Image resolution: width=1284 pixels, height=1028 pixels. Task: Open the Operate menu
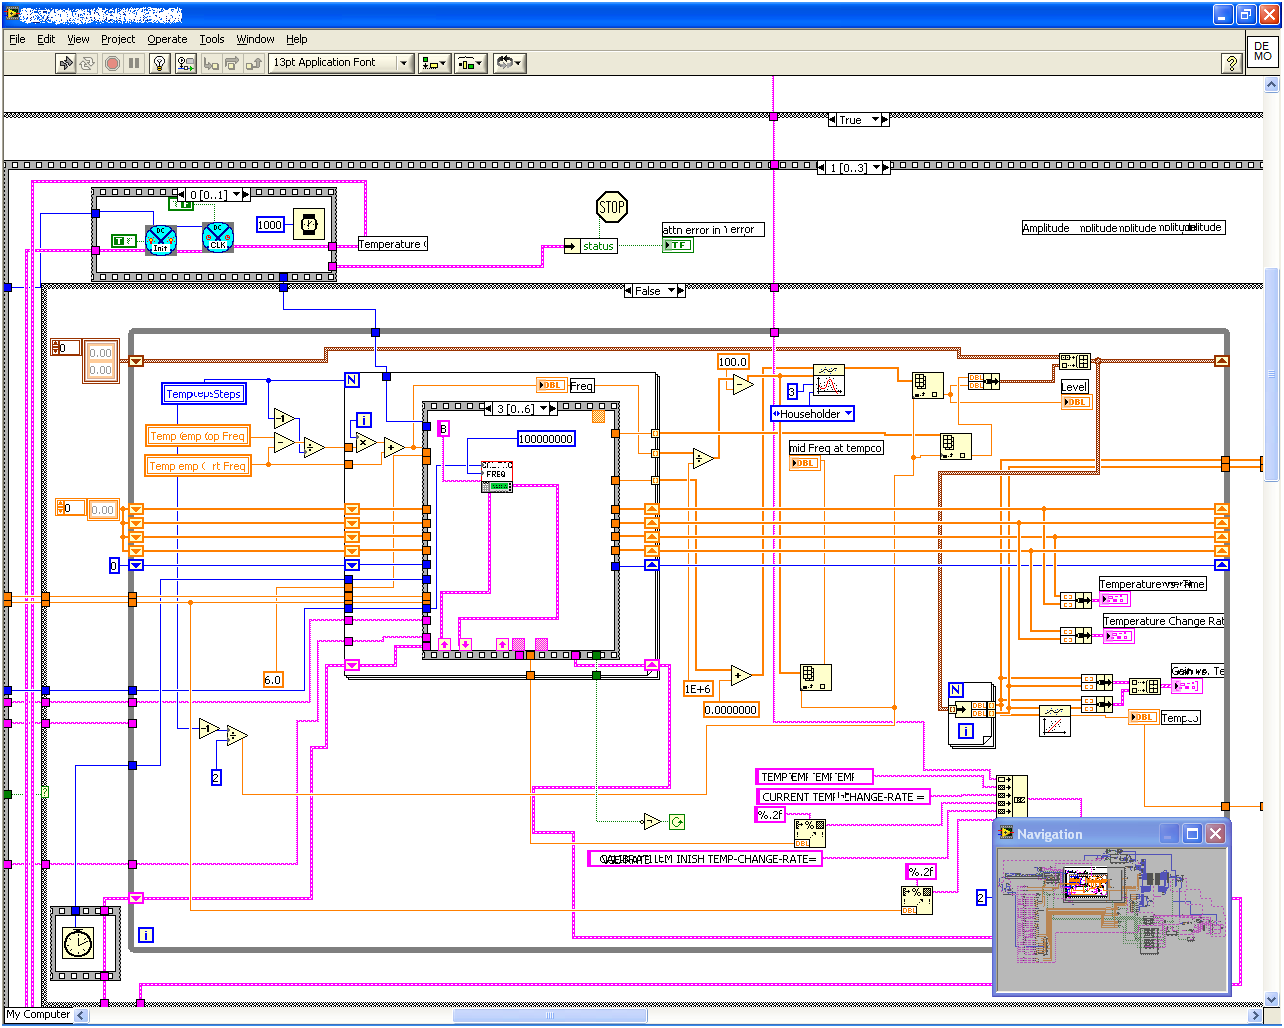click(167, 39)
